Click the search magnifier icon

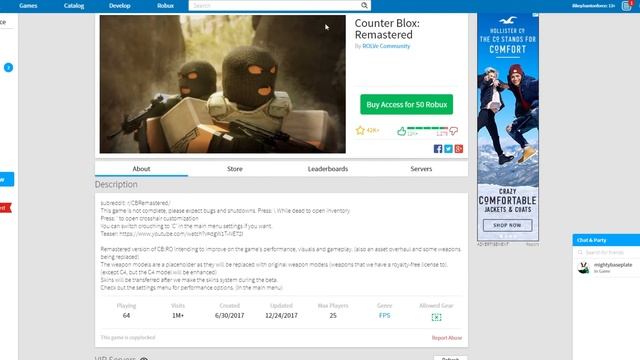pyautogui.click(x=364, y=5)
